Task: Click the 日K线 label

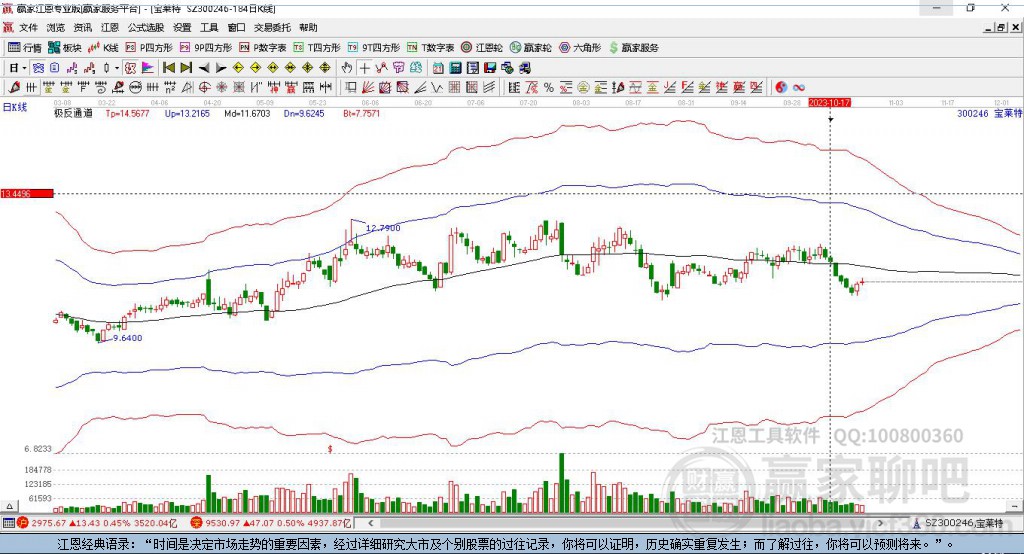Action: pyautogui.click(x=15, y=107)
